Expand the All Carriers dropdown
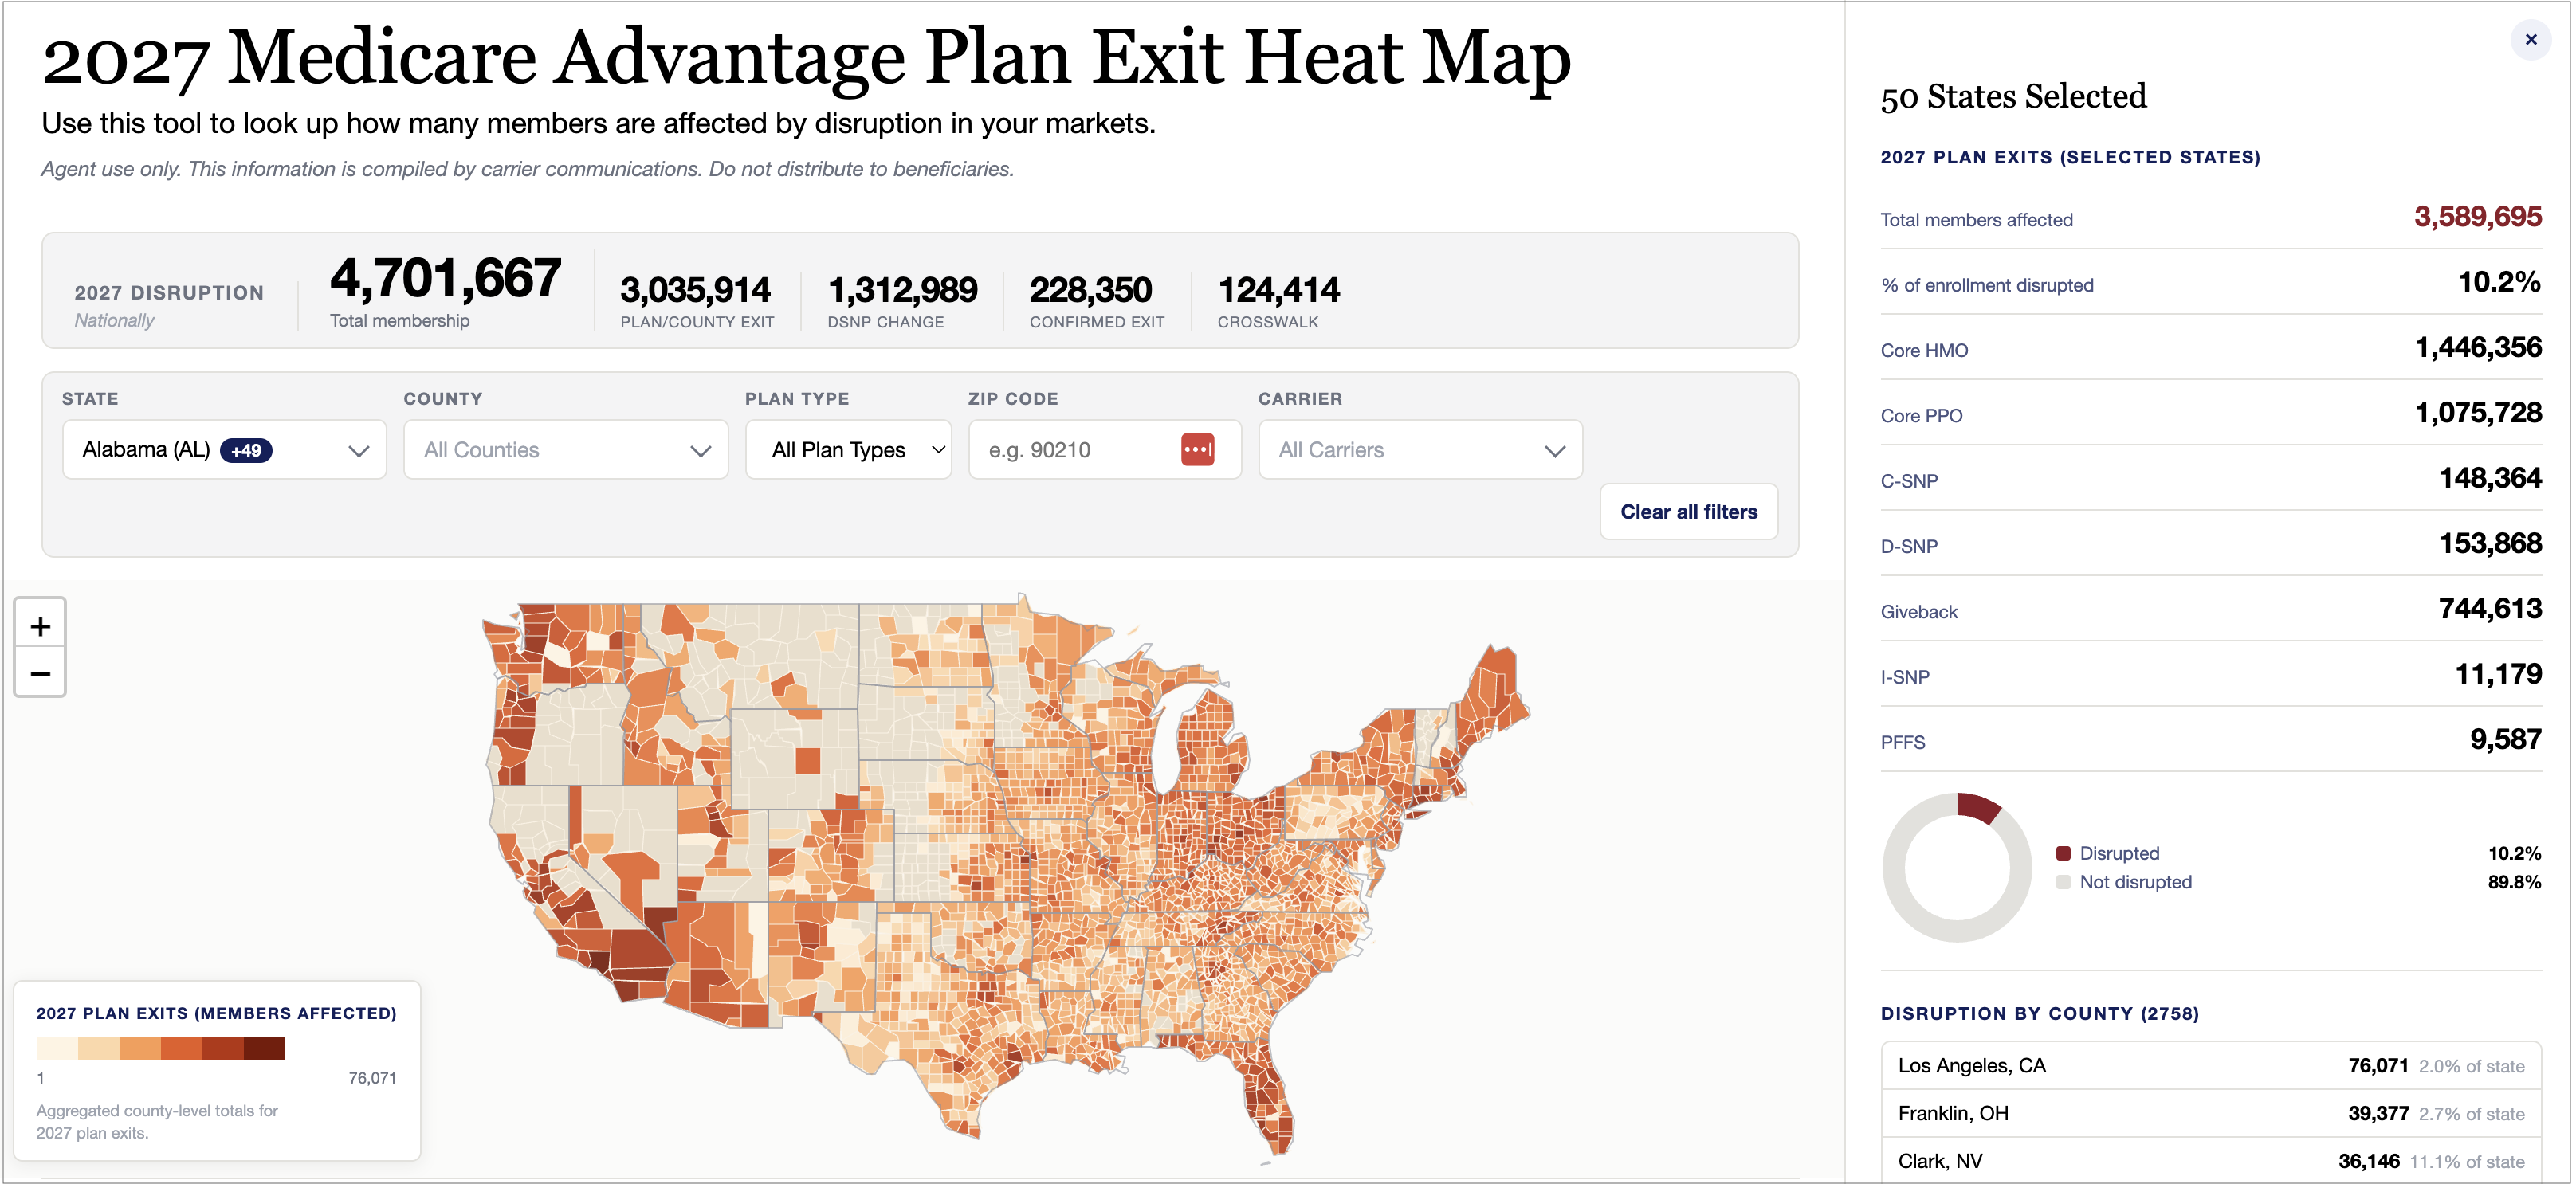The width and height of the screenshot is (2576, 1184). 1420,450
